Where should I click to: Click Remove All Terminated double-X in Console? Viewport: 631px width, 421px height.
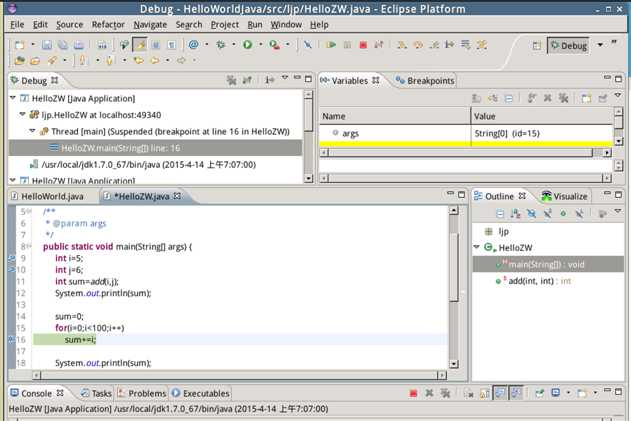[x=445, y=393]
